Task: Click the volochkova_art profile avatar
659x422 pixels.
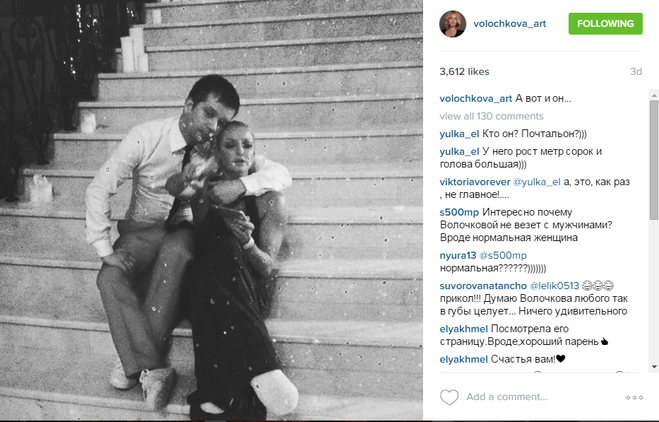Action: tap(453, 24)
